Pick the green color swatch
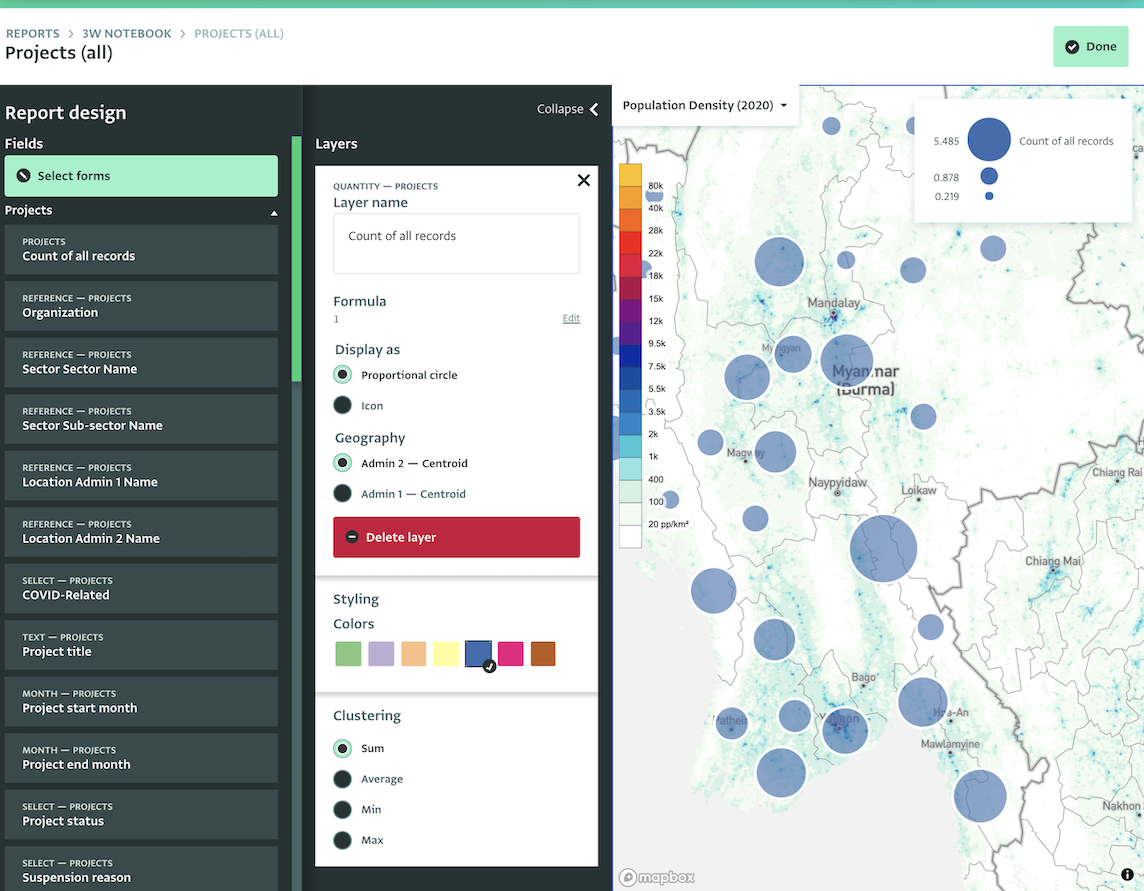1144x891 pixels. (x=348, y=654)
